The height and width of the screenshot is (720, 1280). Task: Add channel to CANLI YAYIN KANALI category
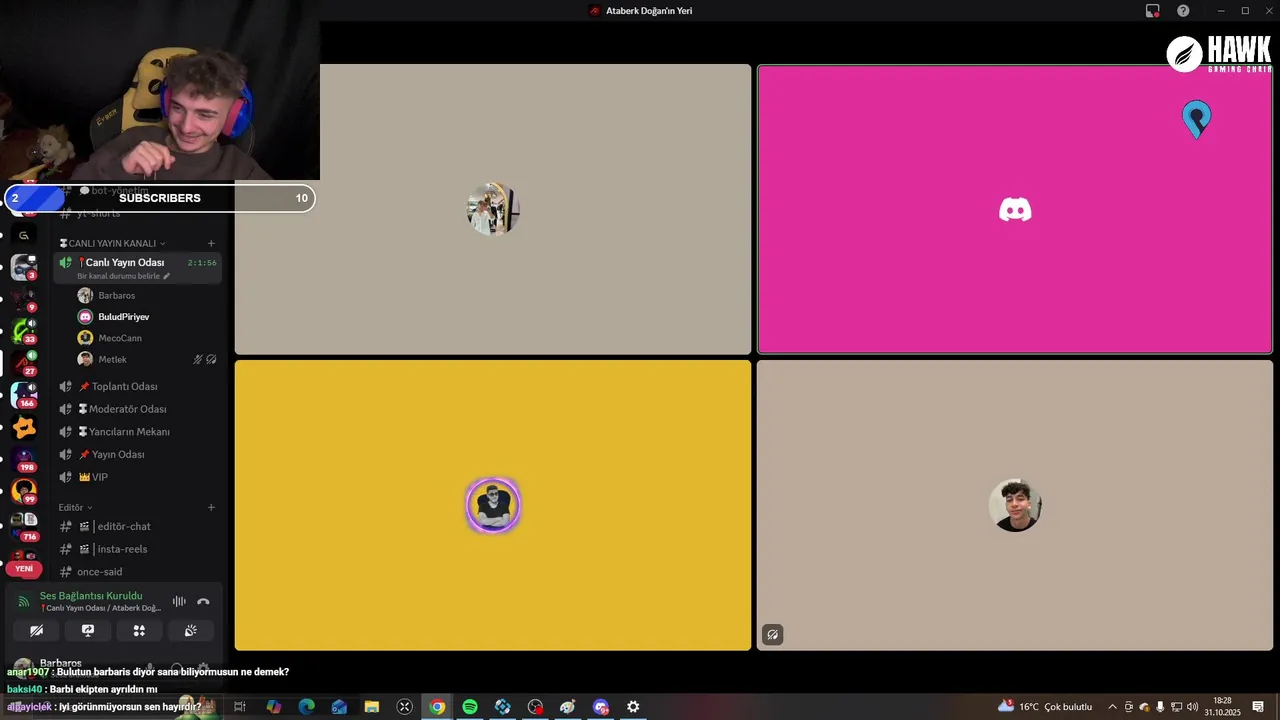coord(211,243)
